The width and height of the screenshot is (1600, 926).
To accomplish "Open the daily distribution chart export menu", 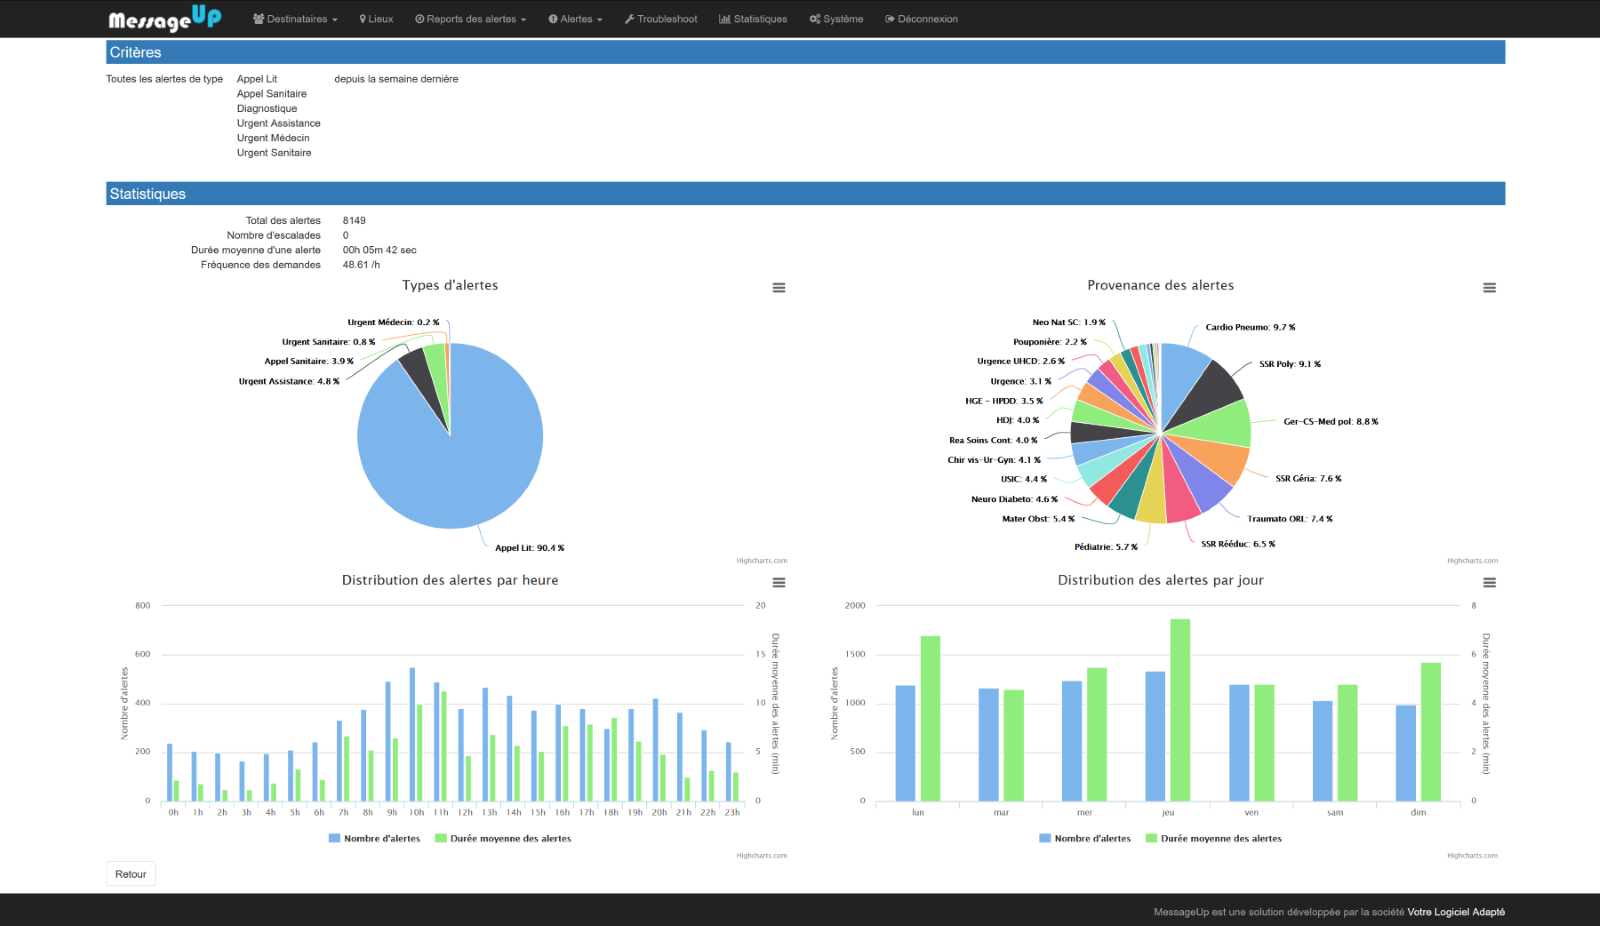I will pos(1489,582).
